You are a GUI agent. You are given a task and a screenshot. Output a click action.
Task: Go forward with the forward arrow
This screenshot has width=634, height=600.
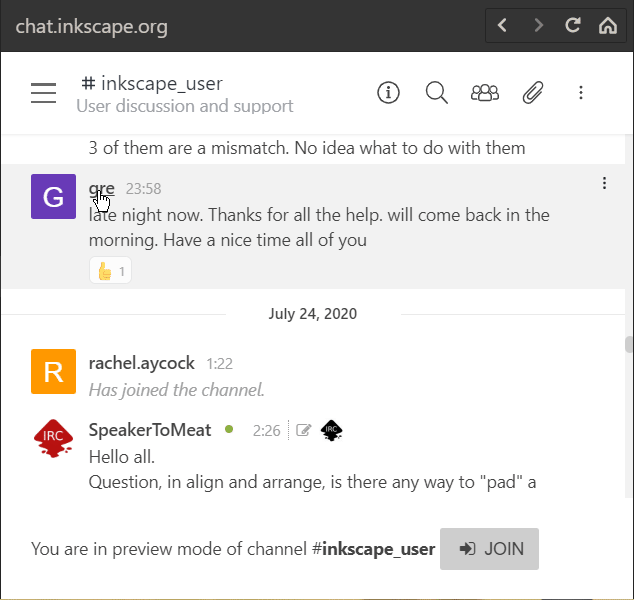pyautogui.click(x=538, y=25)
